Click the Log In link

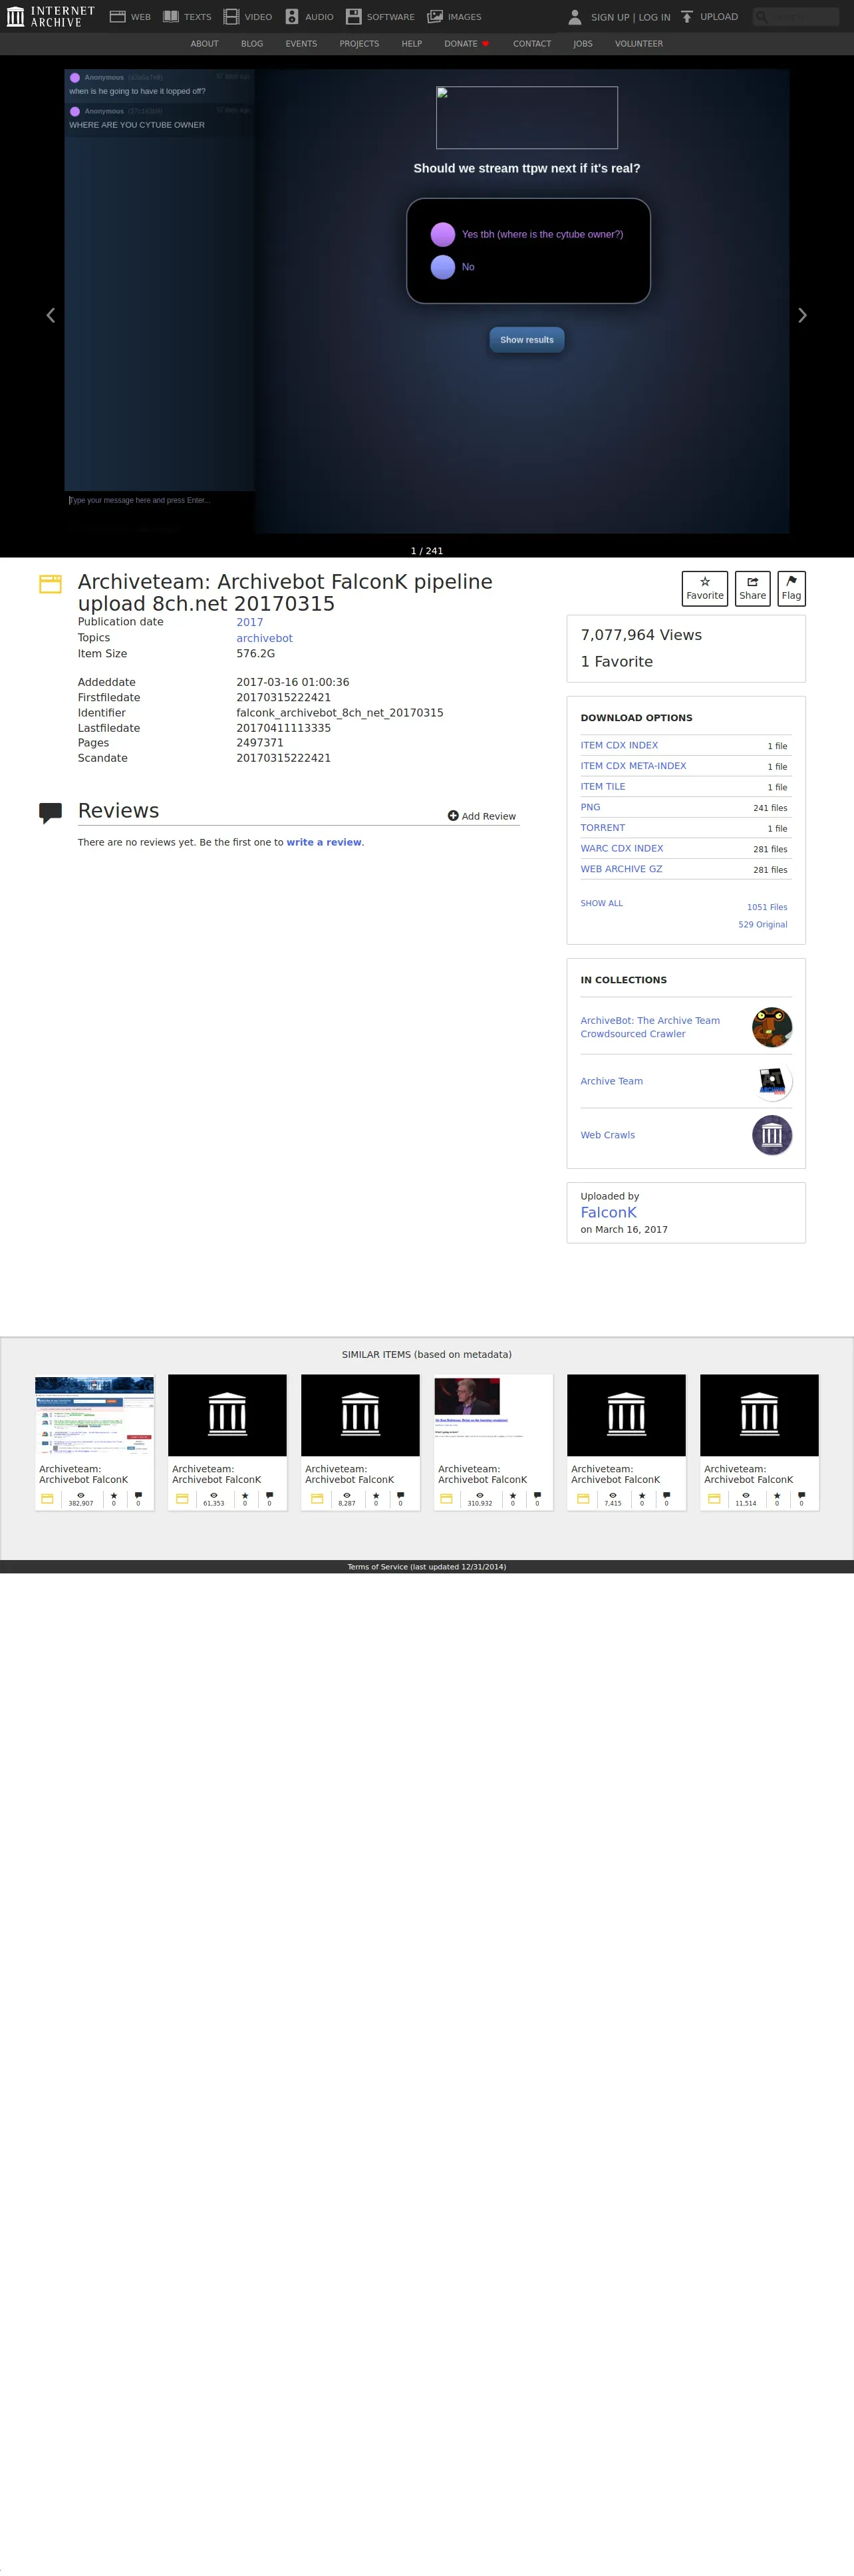point(655,17)
